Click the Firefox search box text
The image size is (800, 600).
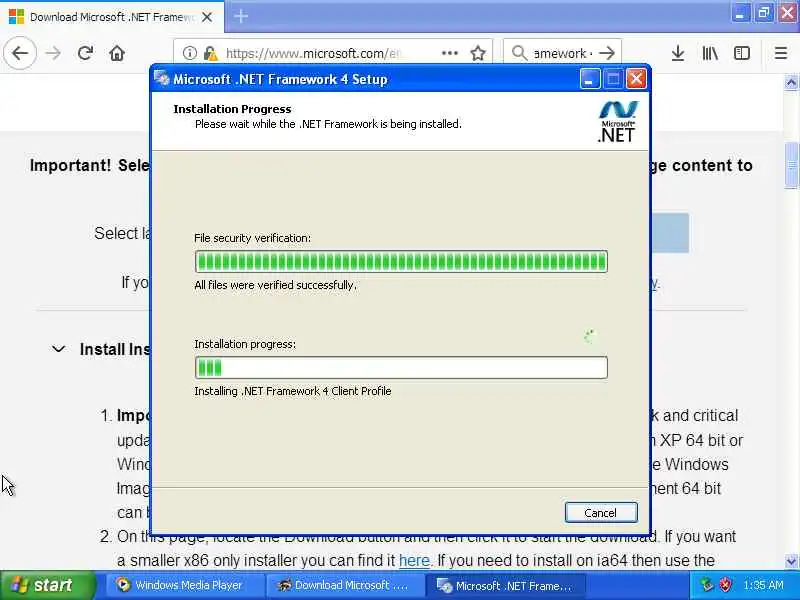(x=563, y=53)
